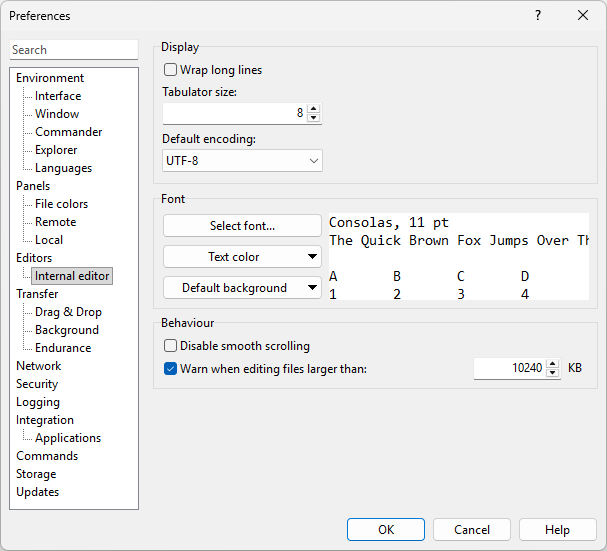The height and width of the screenshot is (551, 607).
Task: Increase Tabulator size with up arrow
Action: (314, 108)
